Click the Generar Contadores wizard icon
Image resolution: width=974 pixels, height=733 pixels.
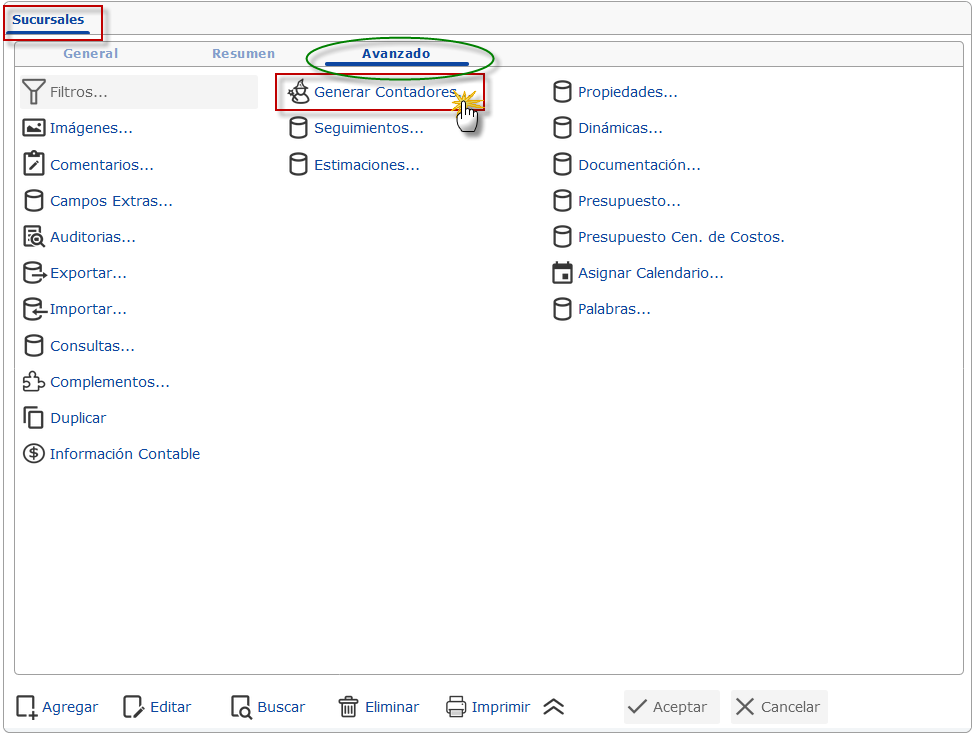pyautogui.click(x=298, y=92)
